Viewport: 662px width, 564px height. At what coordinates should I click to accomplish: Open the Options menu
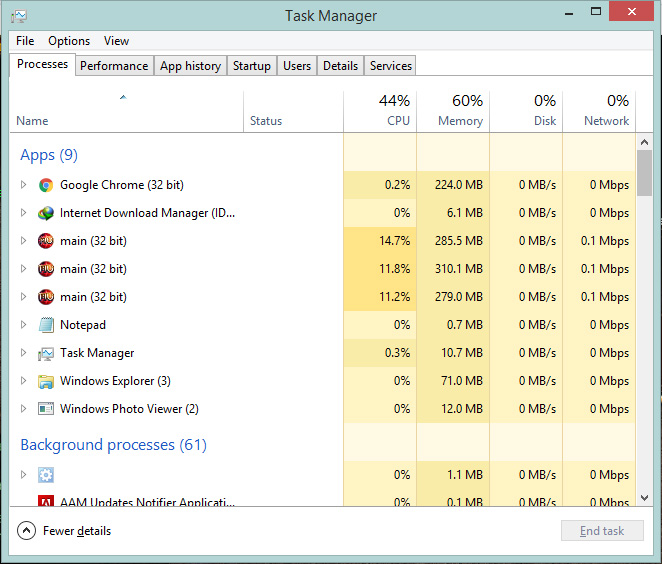tap(69, 41)
